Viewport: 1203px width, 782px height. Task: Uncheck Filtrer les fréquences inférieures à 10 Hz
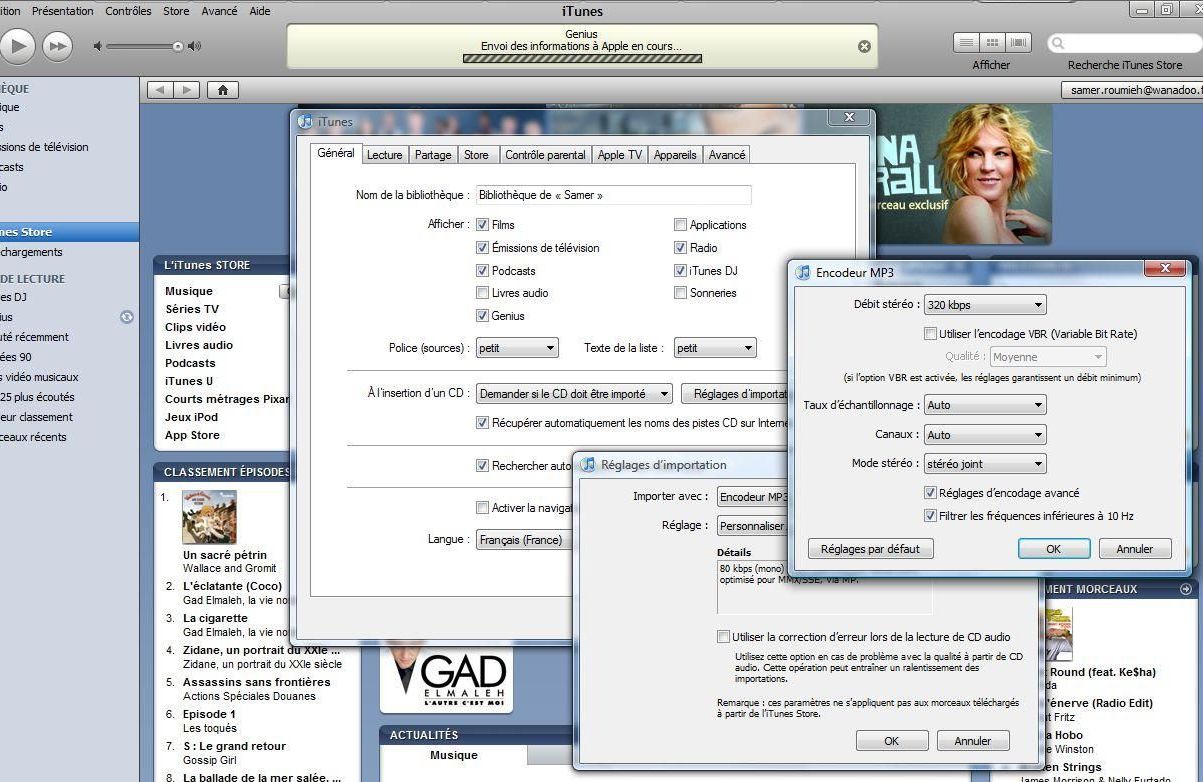click(x=931, y=516)
